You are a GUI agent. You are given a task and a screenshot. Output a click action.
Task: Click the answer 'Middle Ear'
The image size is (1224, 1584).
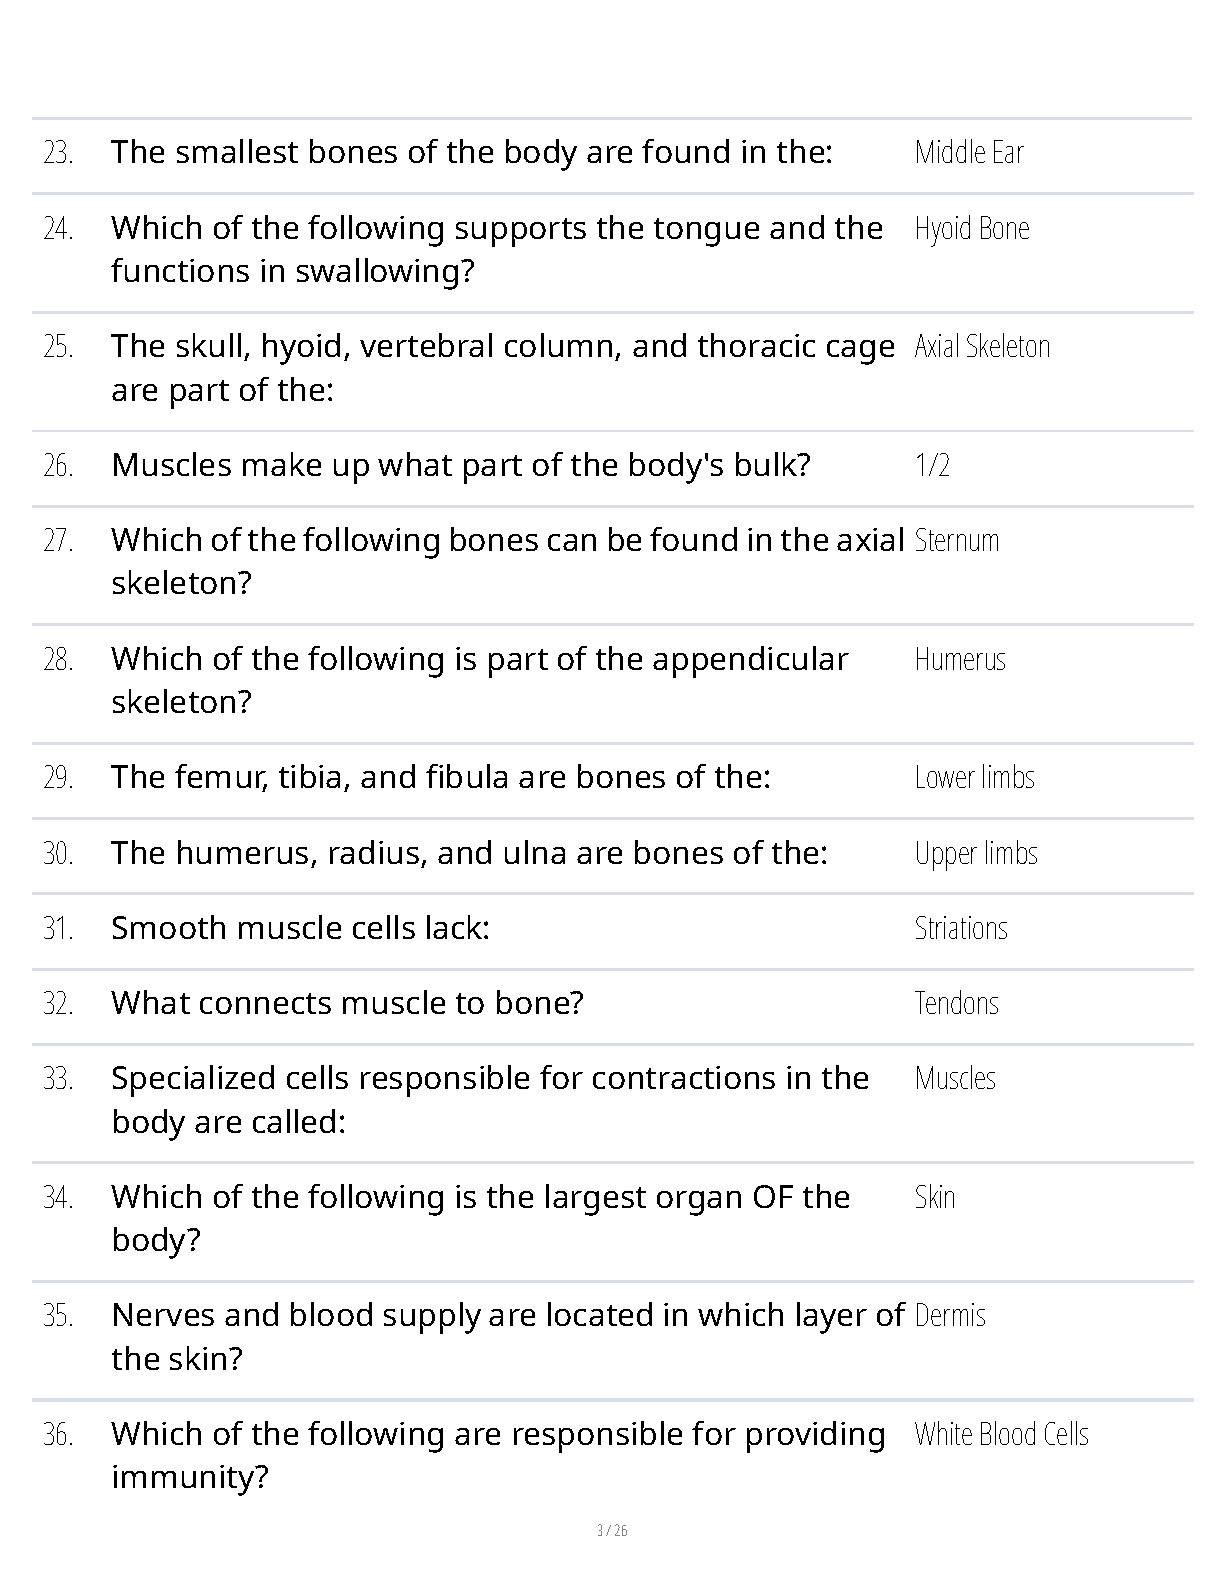[969, 152]
